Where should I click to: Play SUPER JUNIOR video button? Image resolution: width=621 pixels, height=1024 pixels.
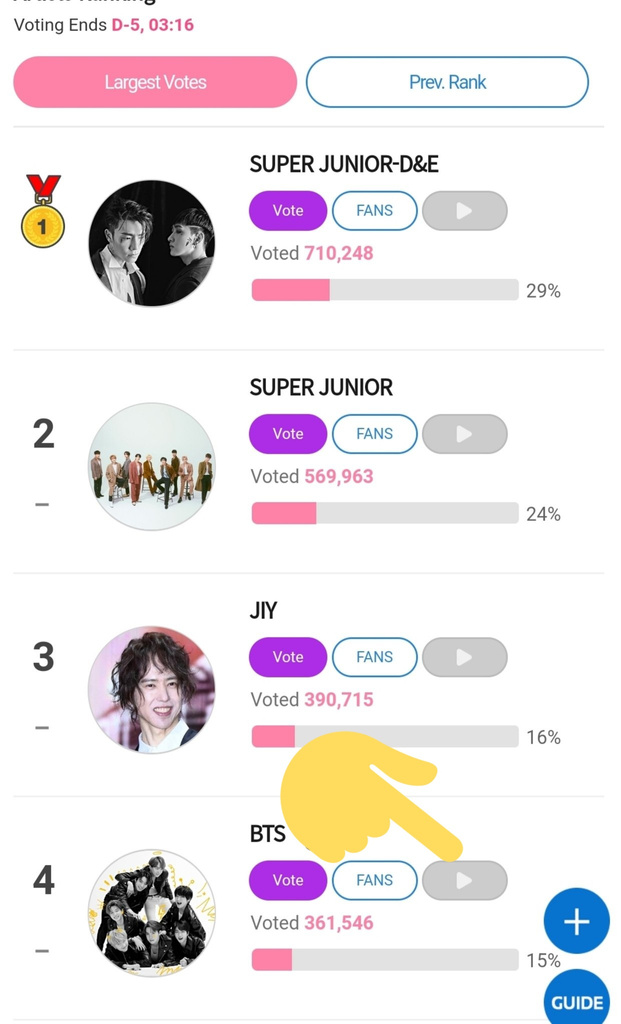(464, 434)
